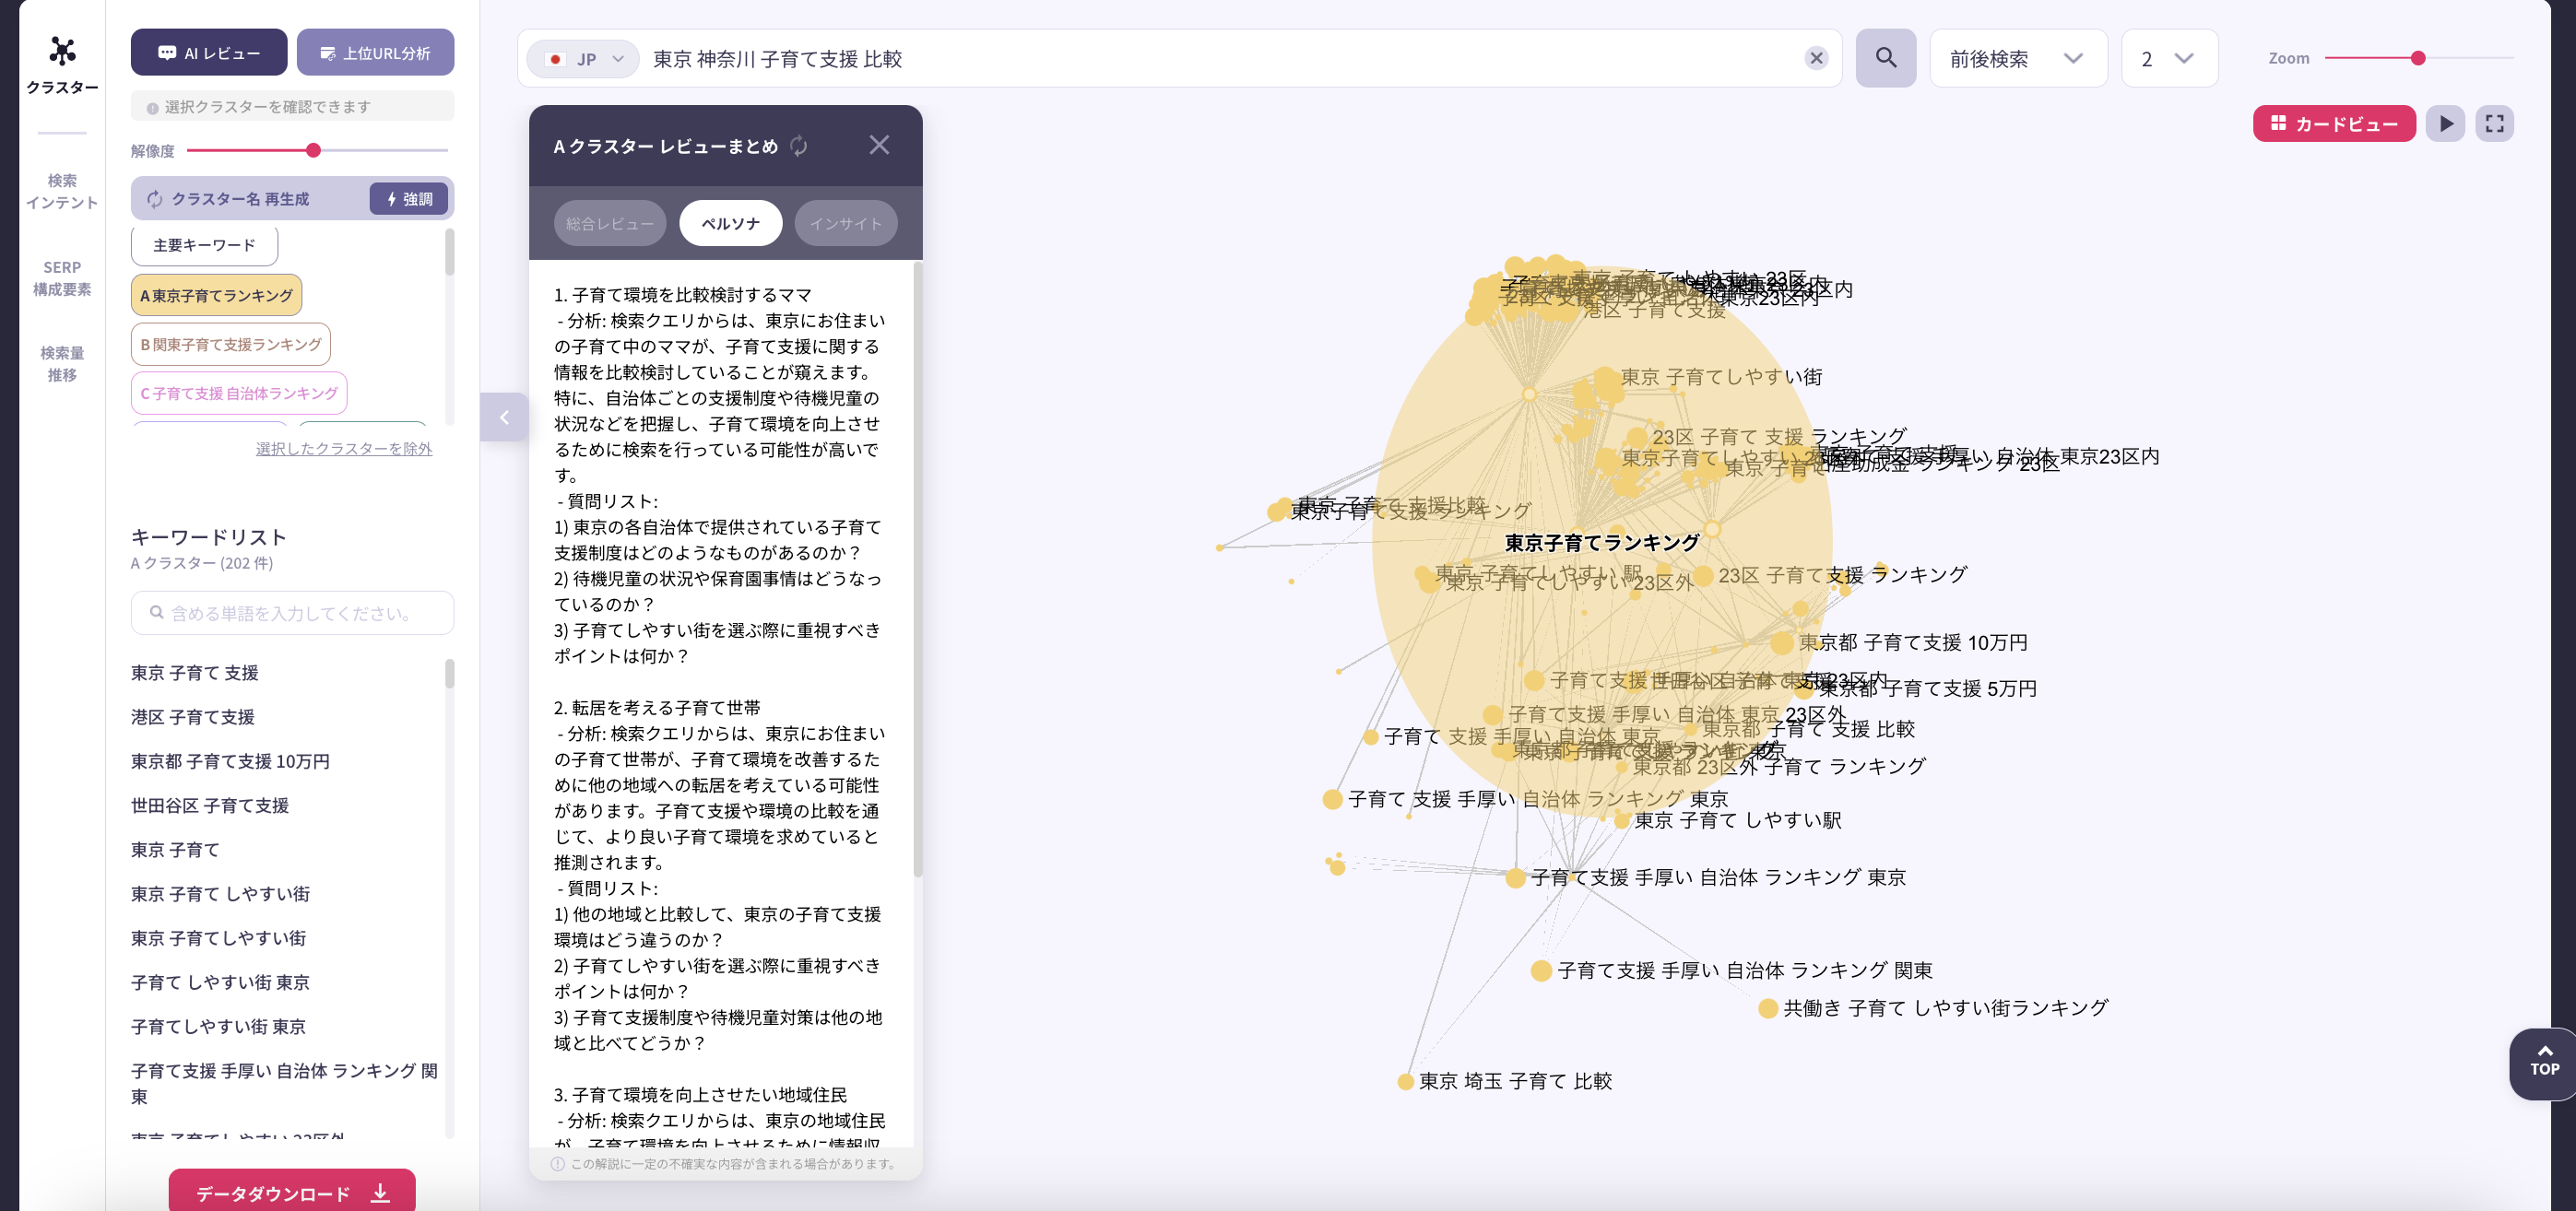Click the search magnifier button

point(1885,58)
